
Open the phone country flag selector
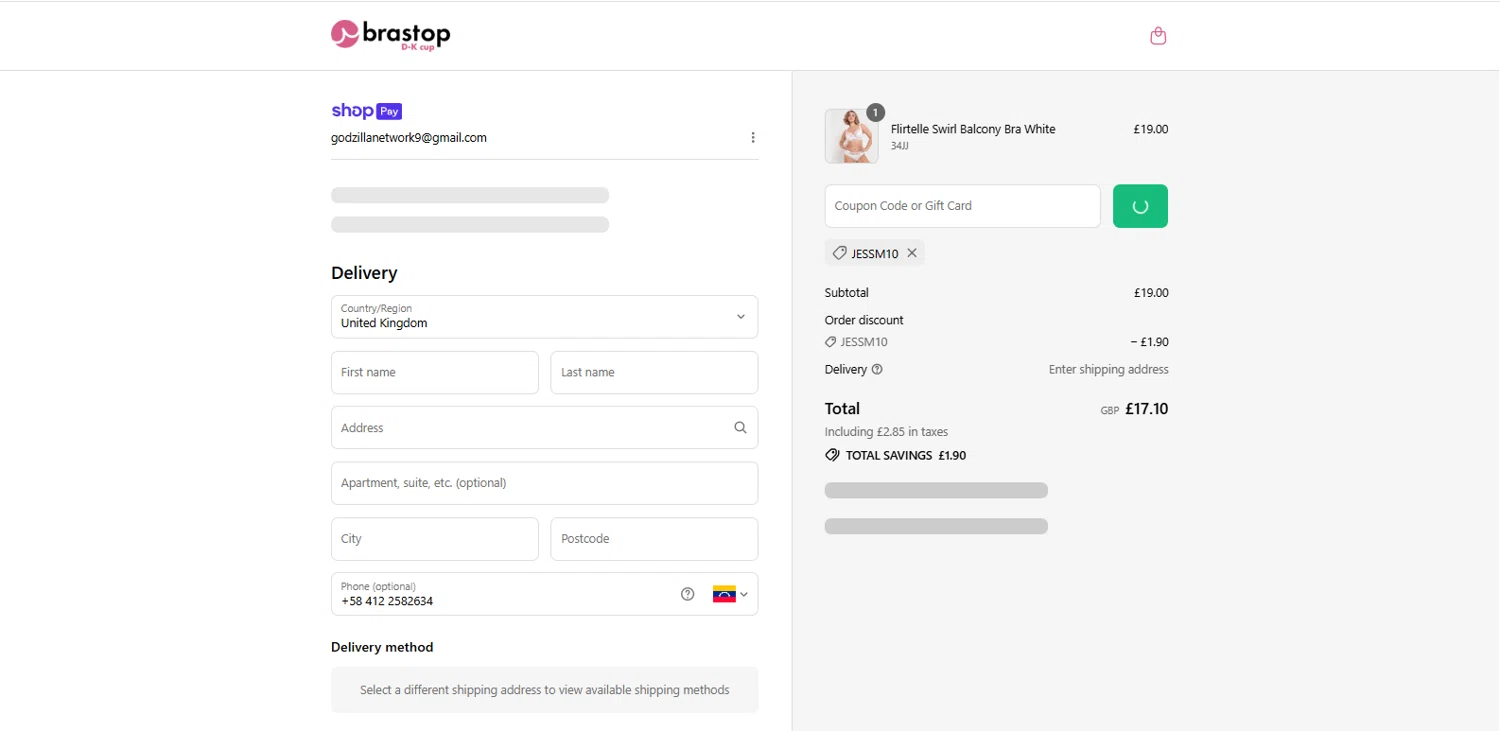pos(730,594)
